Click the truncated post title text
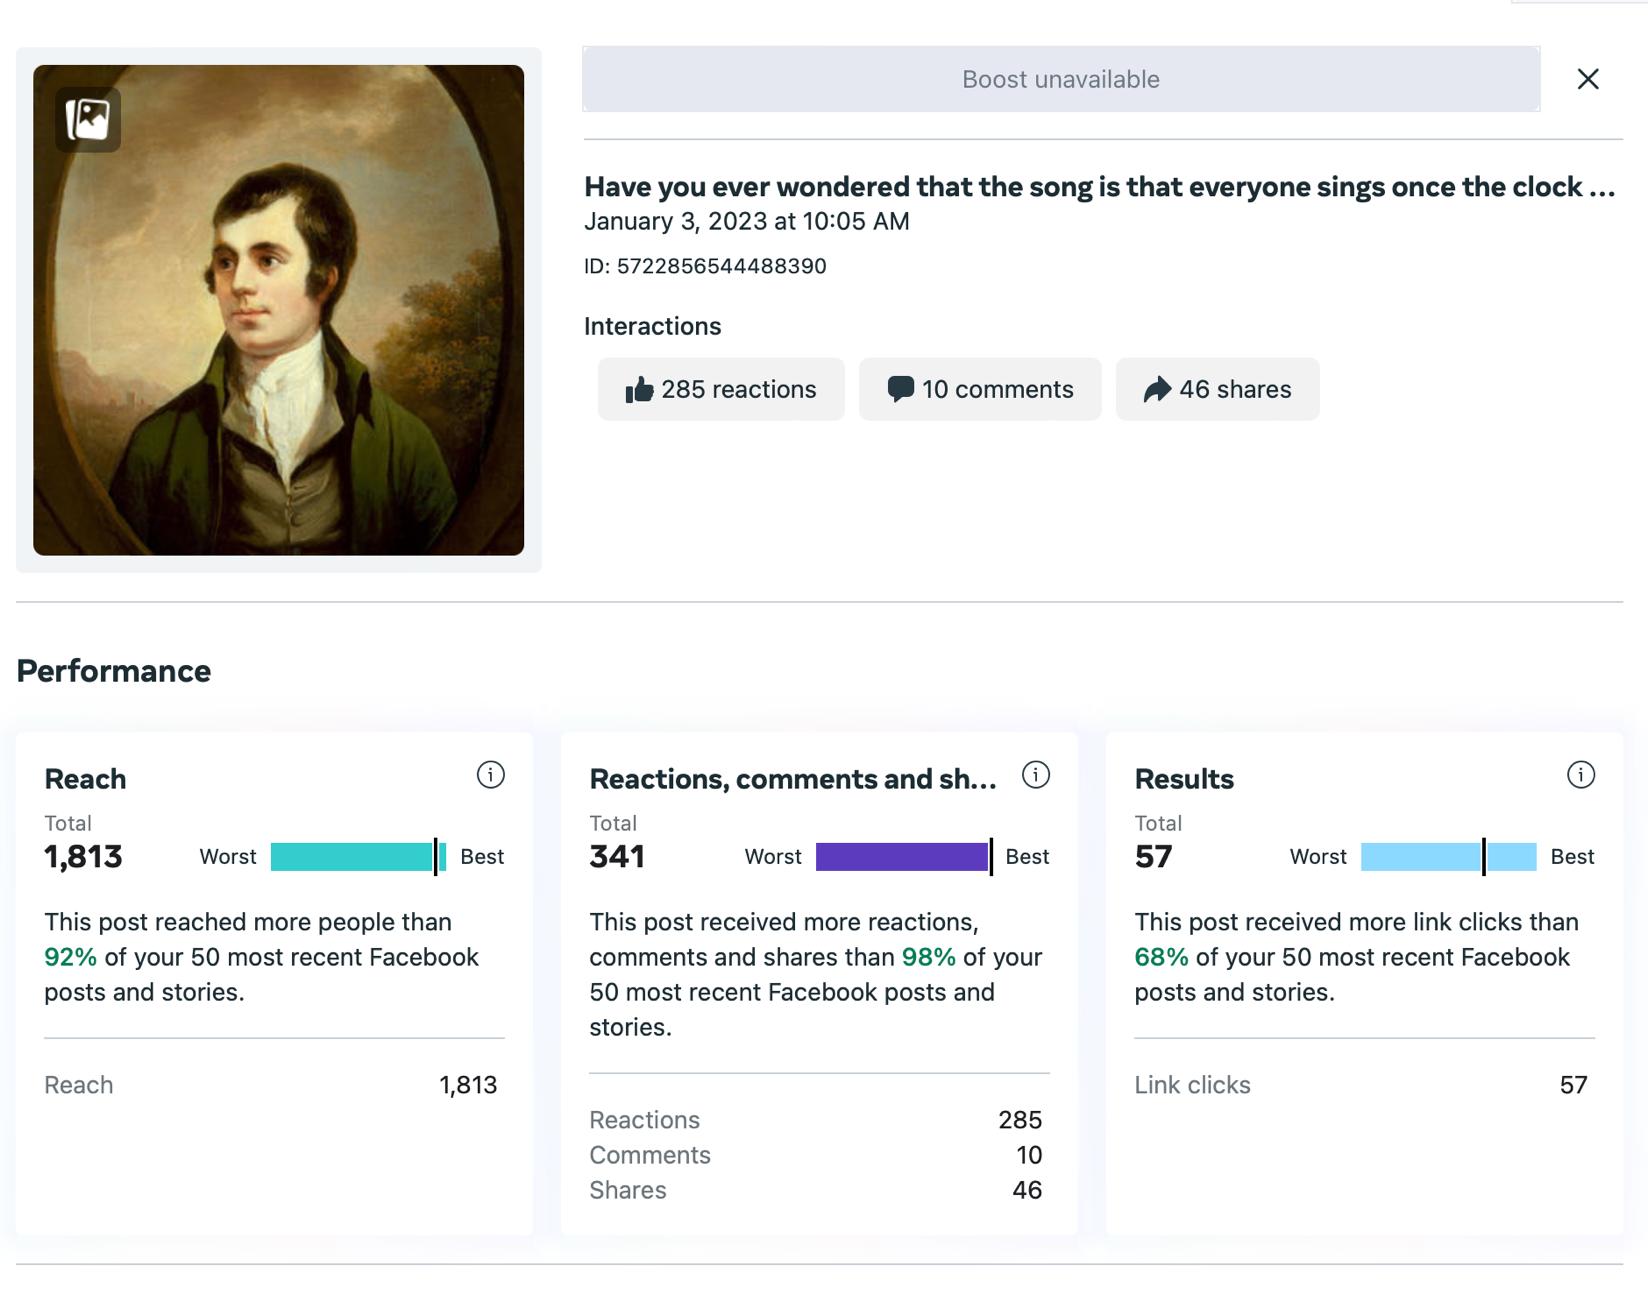1648x1302 pixels. 1098,187
